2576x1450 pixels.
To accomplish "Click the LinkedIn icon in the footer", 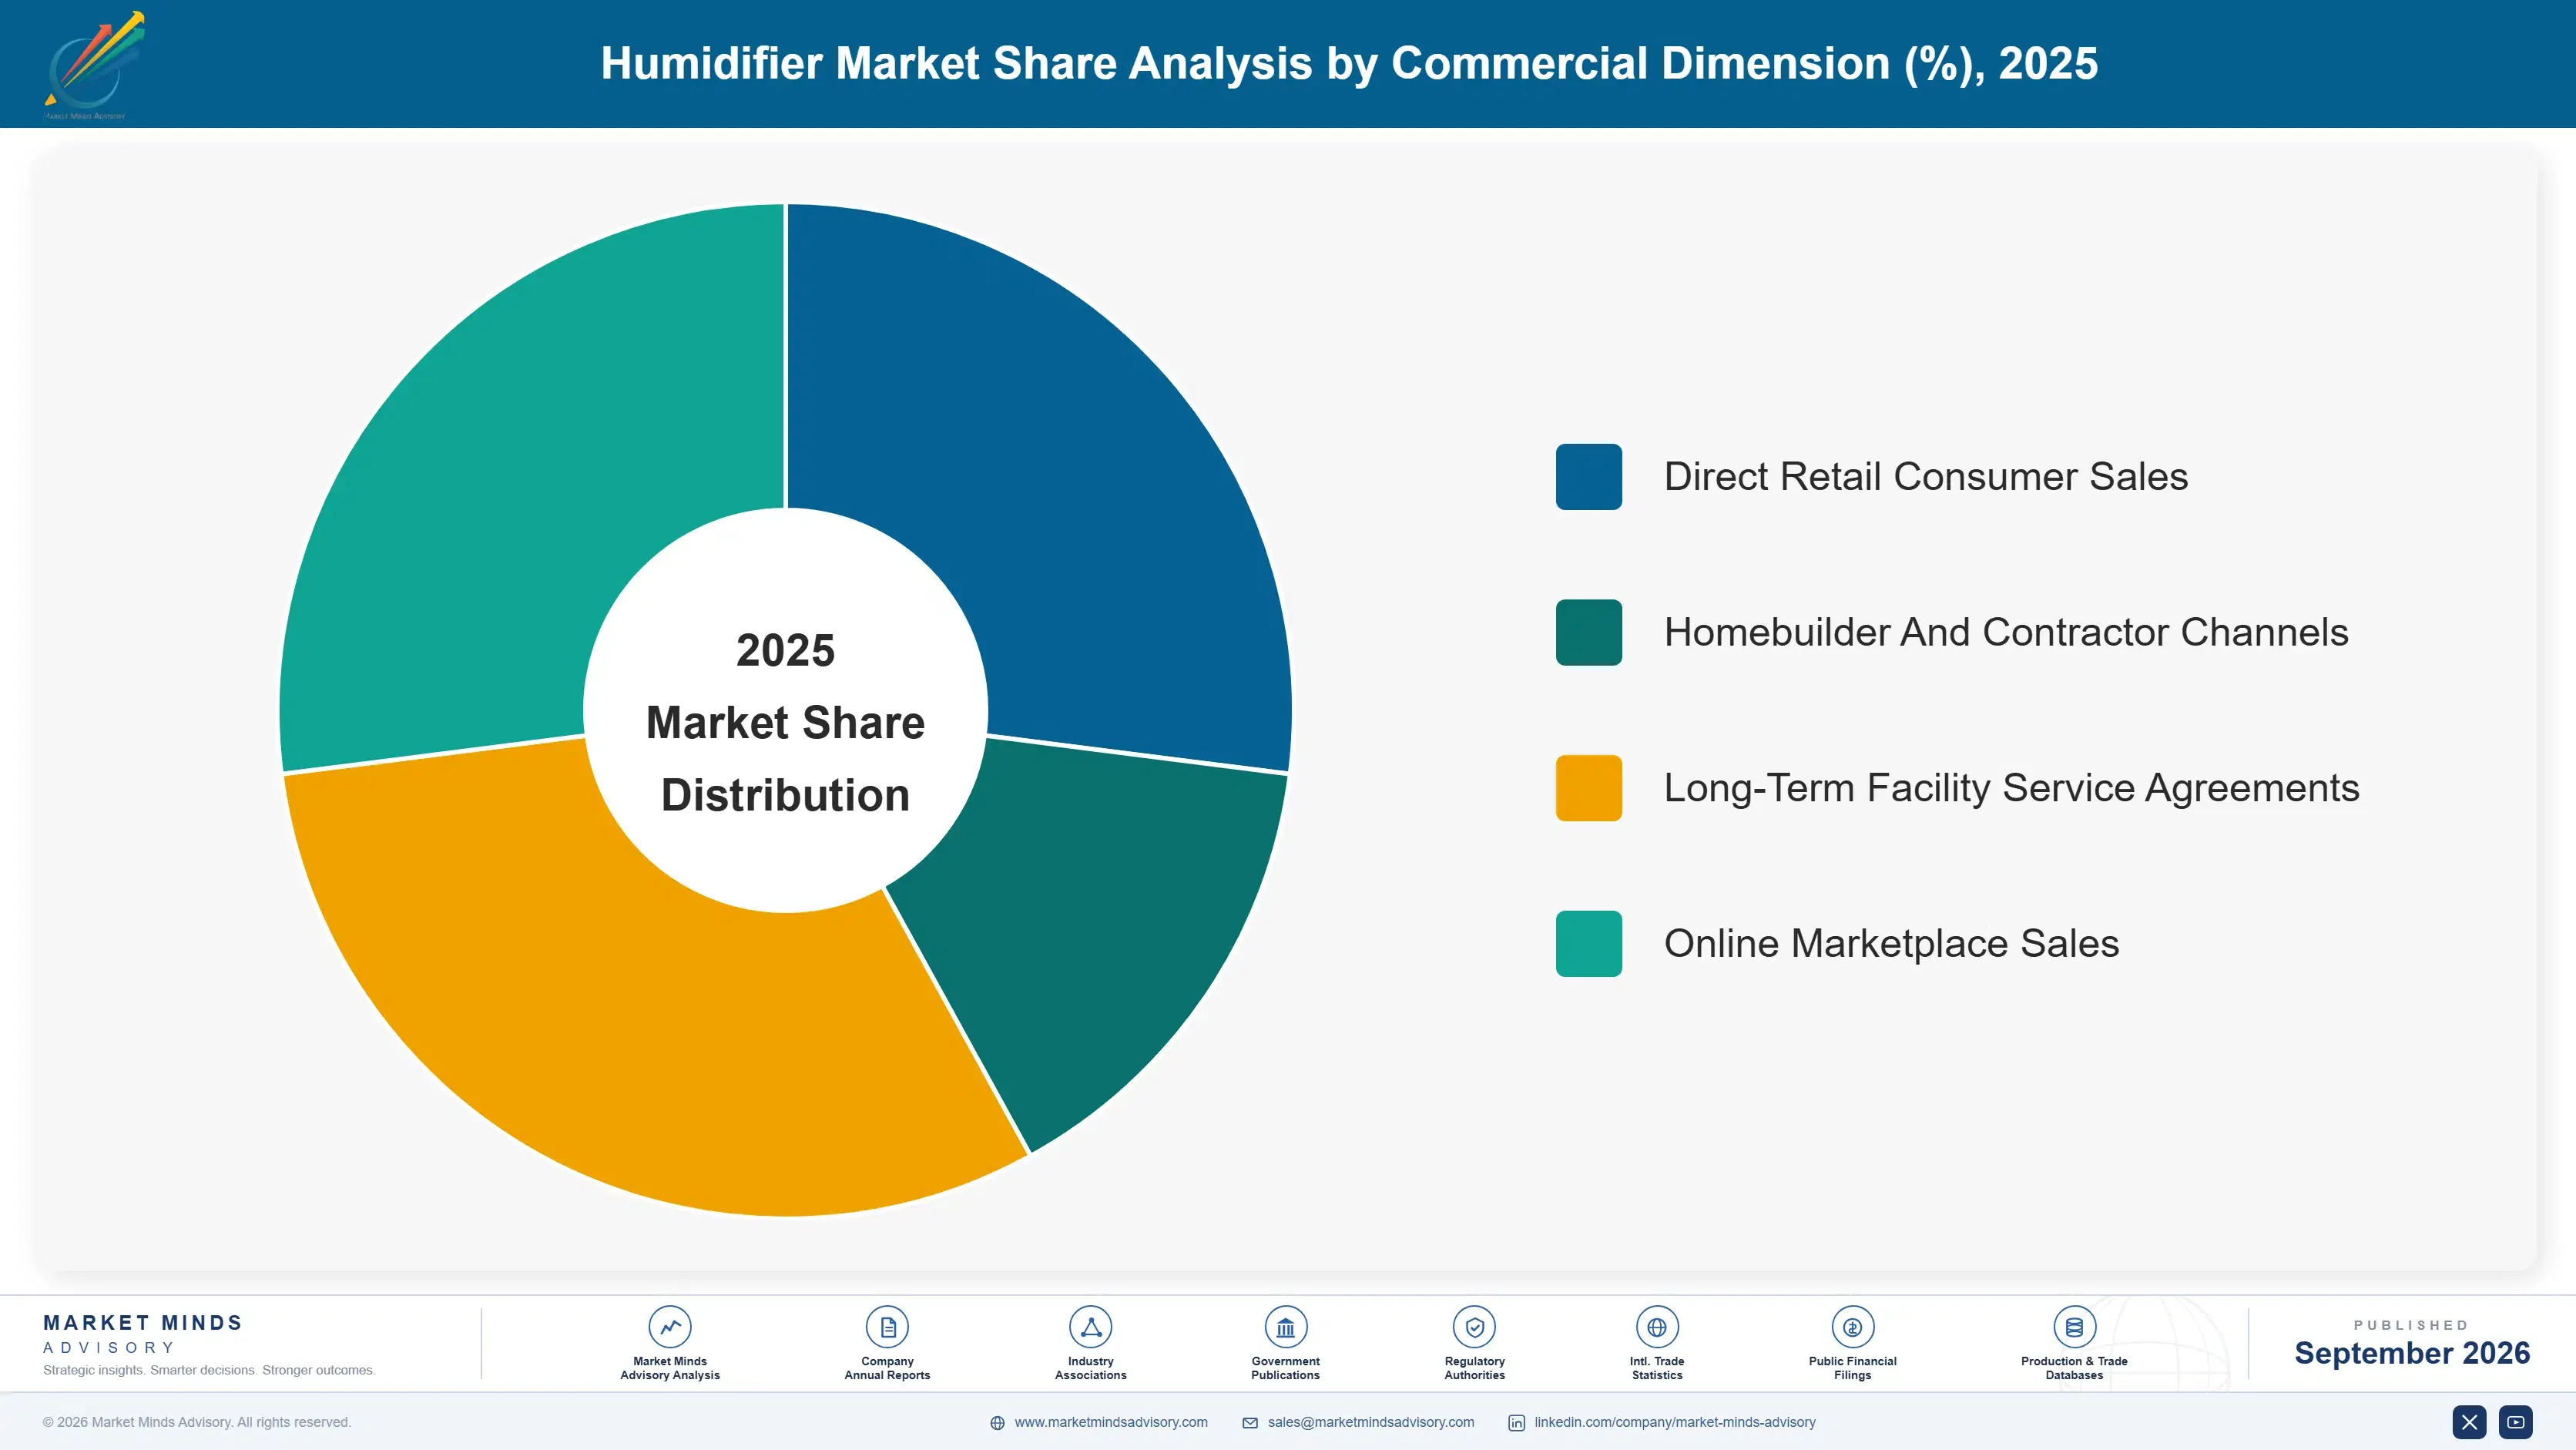I will (1516, 1423).
